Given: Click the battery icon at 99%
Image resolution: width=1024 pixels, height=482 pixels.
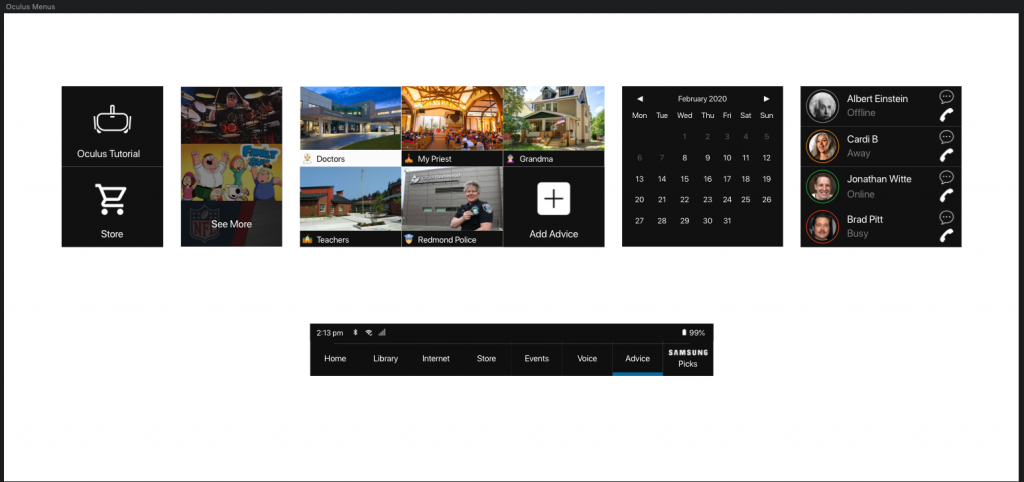Looking at the screenshot, I should [x=684, y=332].
